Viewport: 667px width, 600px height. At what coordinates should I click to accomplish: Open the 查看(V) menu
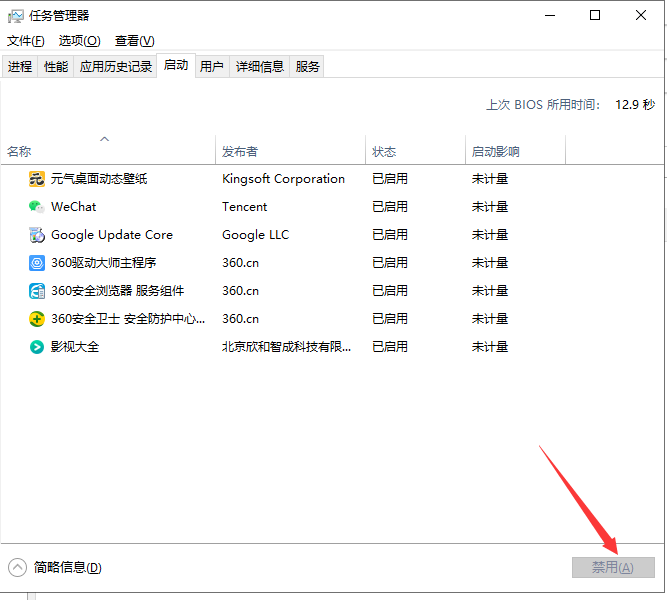134,41
